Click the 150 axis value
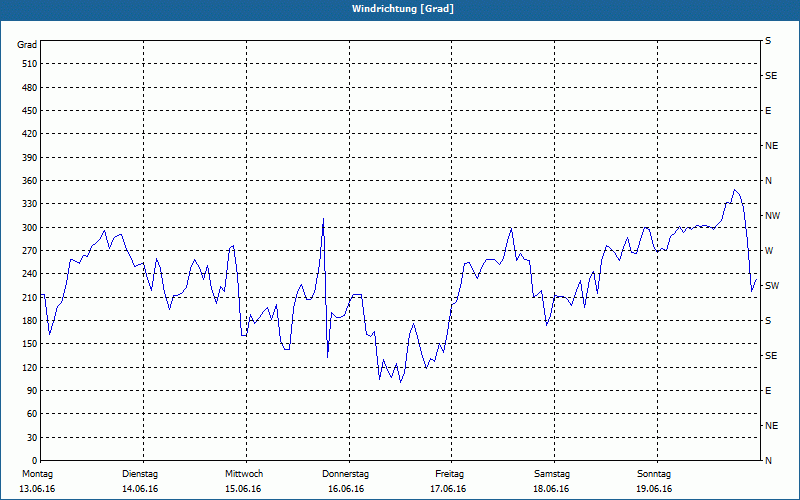 (29, 344)
